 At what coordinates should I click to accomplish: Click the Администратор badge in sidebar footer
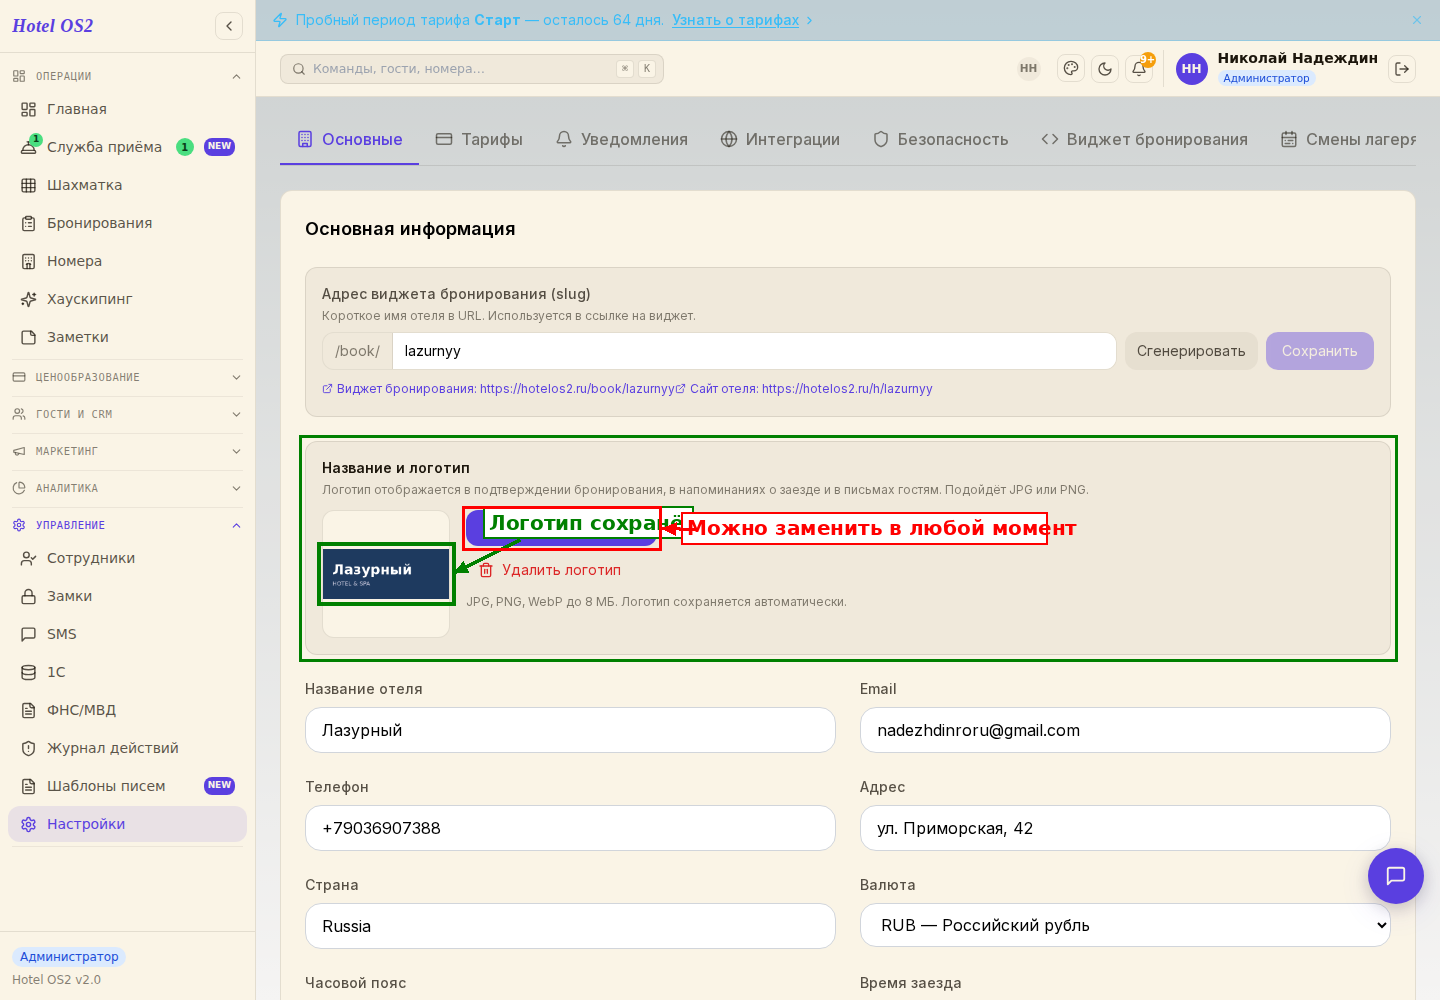69,957
